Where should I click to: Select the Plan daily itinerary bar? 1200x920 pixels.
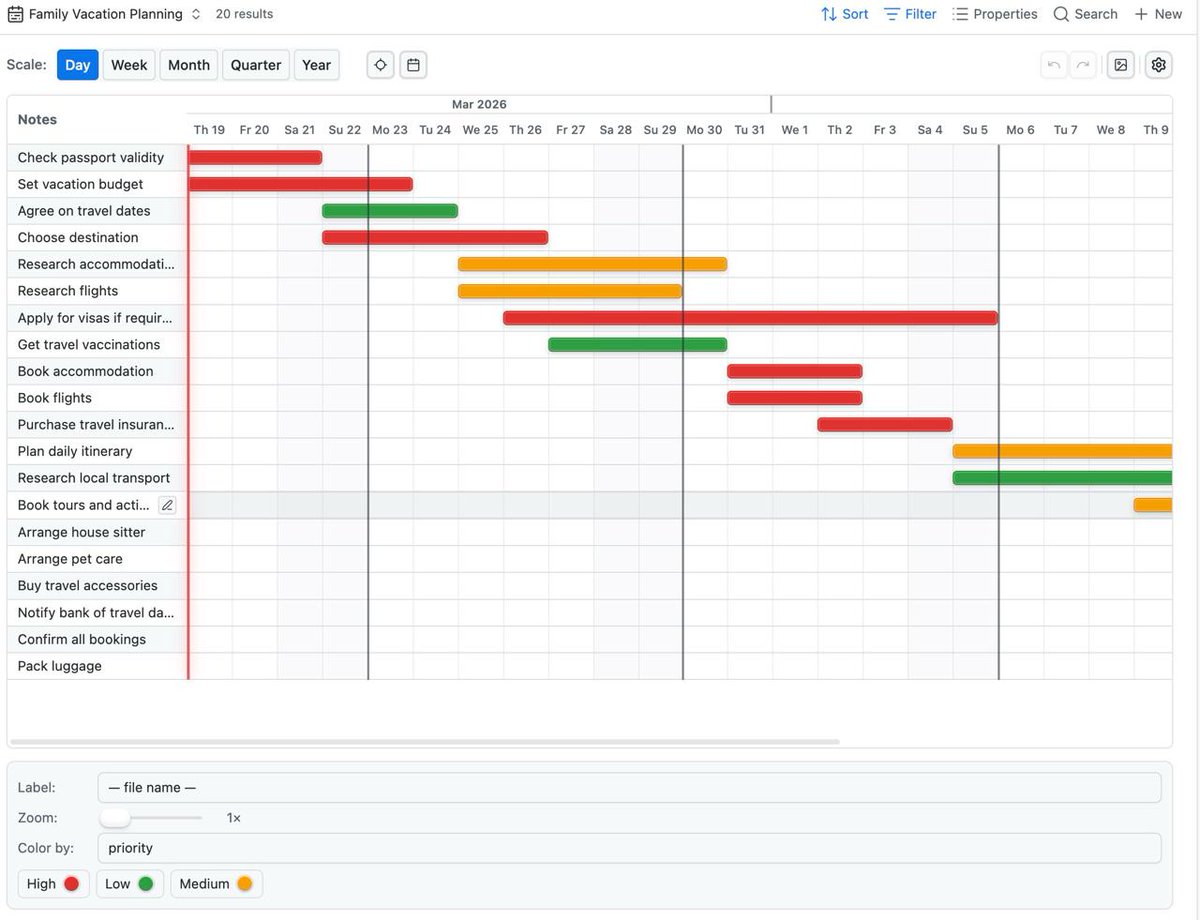click(1062, 451)
